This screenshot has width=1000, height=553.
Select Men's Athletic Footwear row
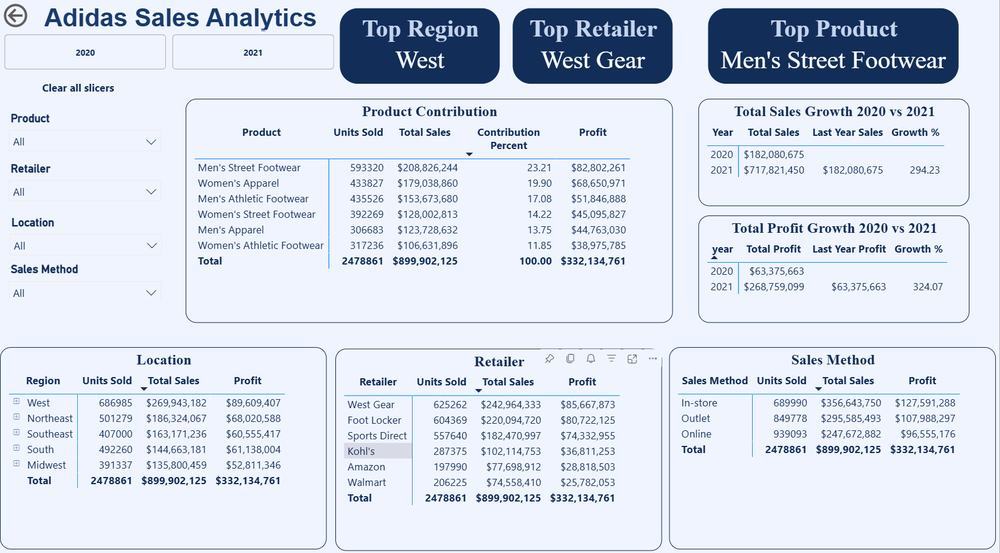(412, 198)
